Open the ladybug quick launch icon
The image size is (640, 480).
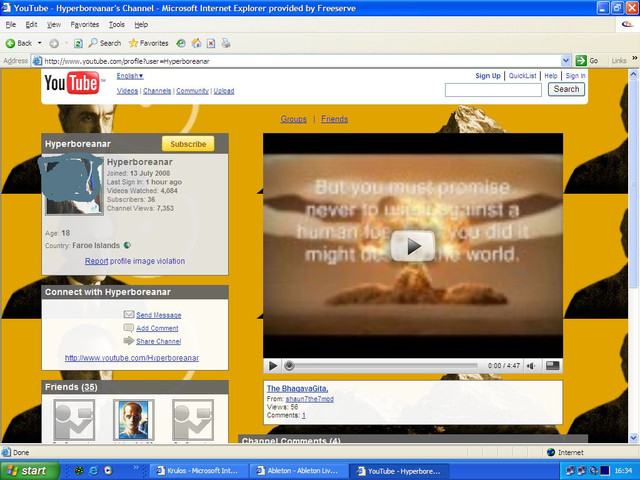[x=79, y=471]
